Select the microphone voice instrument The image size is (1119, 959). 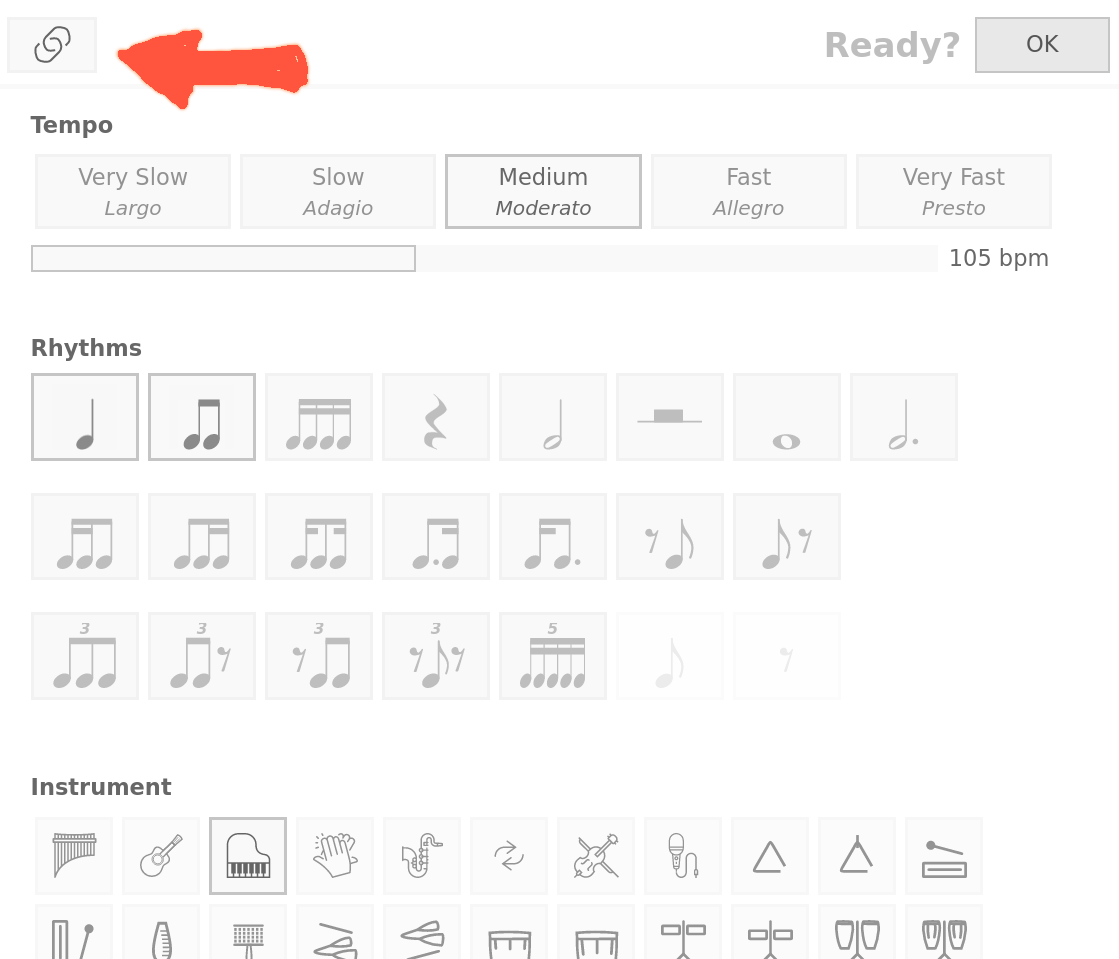tap(683, 856)
